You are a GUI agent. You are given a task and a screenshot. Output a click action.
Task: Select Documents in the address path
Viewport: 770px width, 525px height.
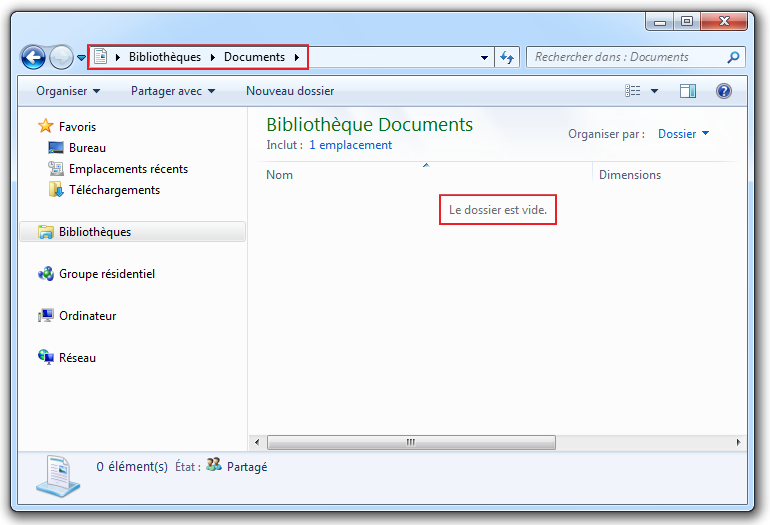[254, 57]
